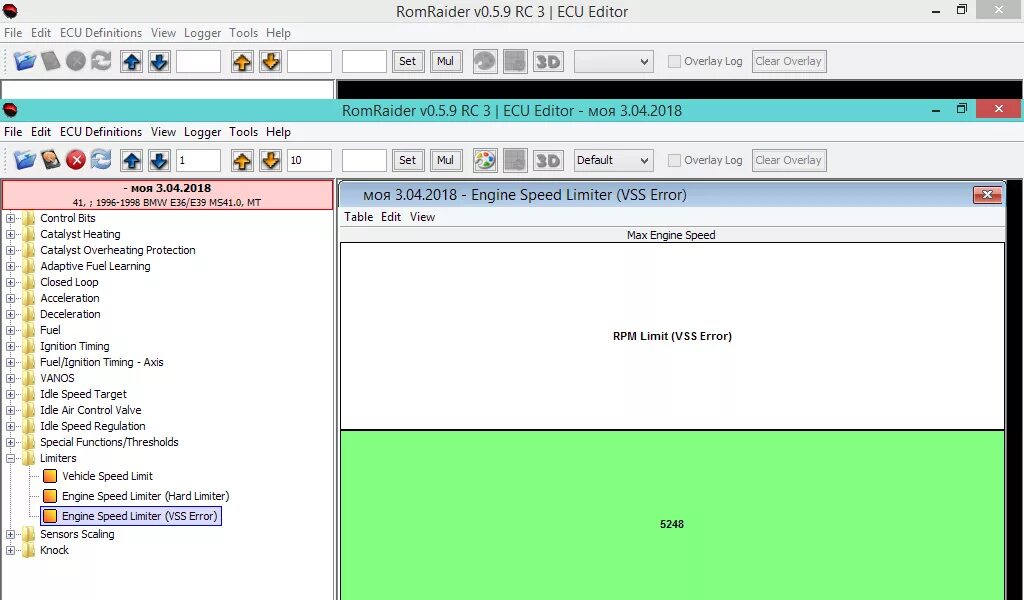Click Clear Overlay button in front window

pyautogui.click(x=789, y=161)
